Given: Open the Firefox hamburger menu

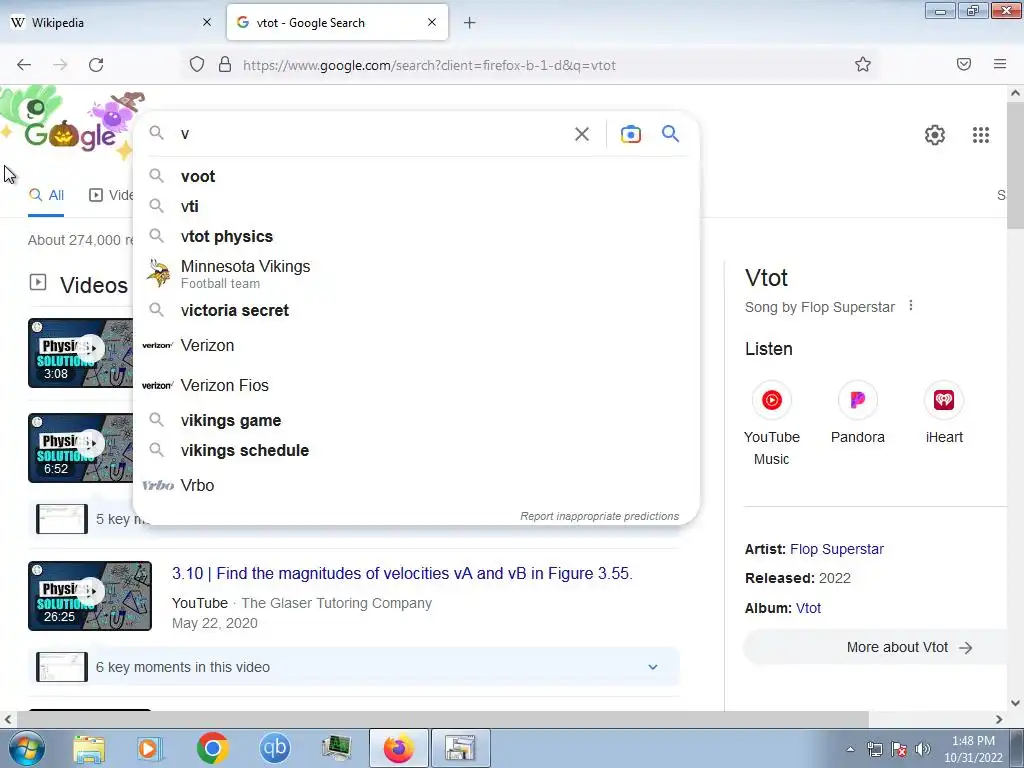Looking at the screenshot, I should pyautogui.click(x=1000, y=64).
